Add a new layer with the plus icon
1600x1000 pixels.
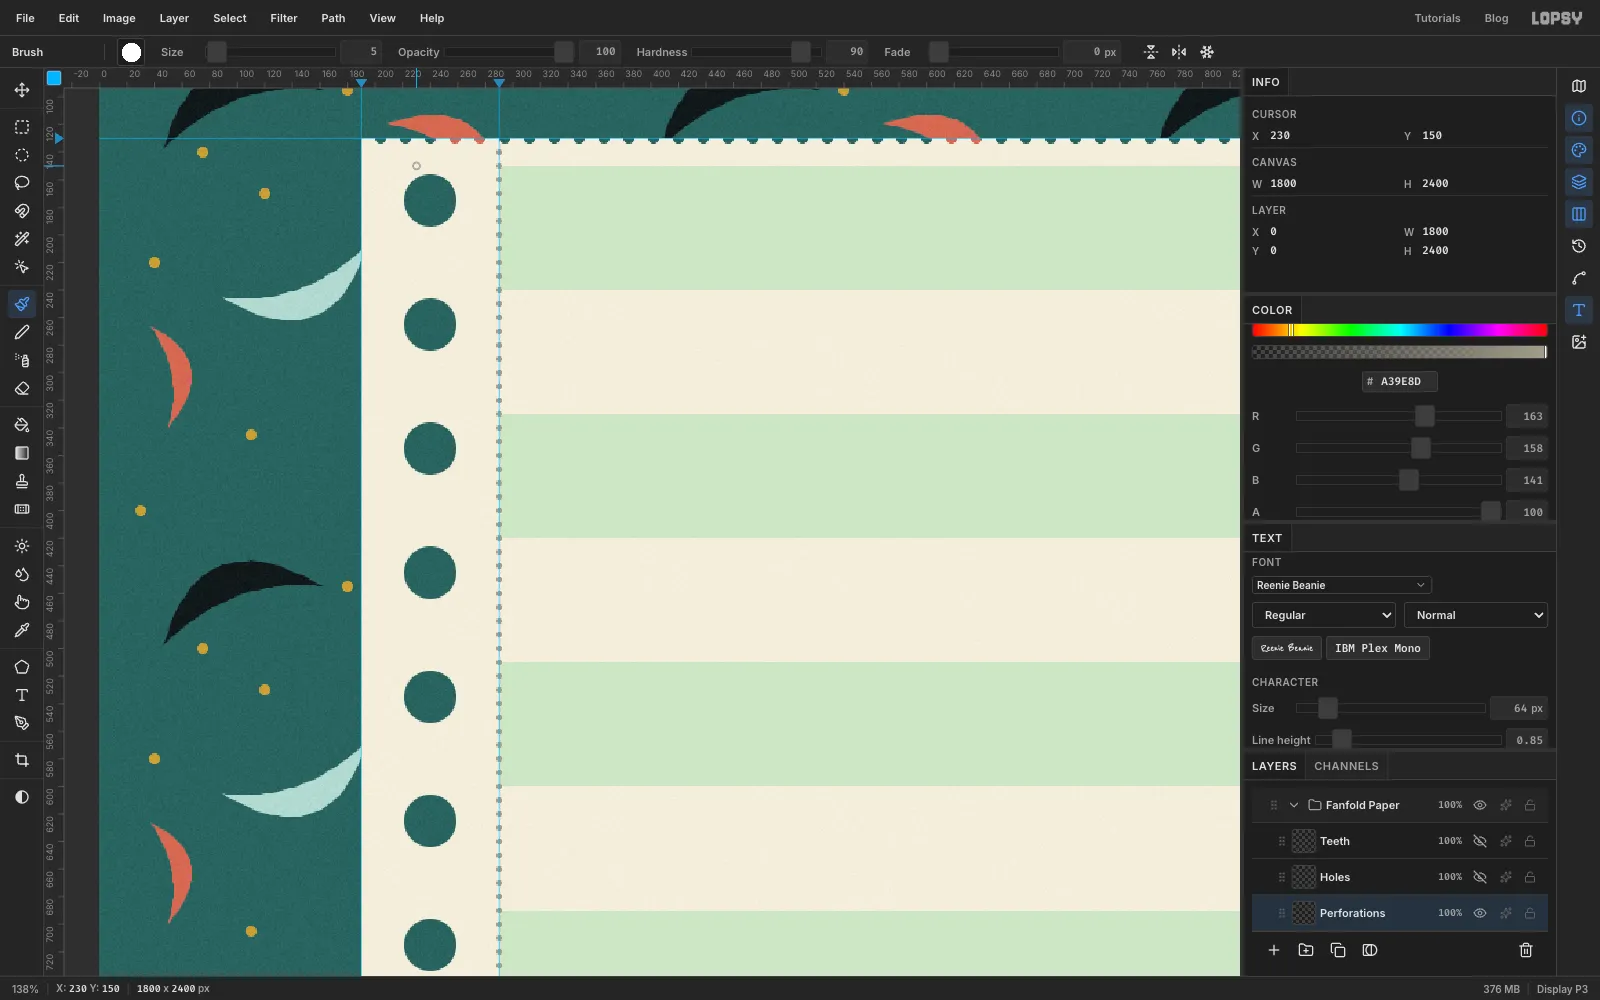[x=1274, y=950]
